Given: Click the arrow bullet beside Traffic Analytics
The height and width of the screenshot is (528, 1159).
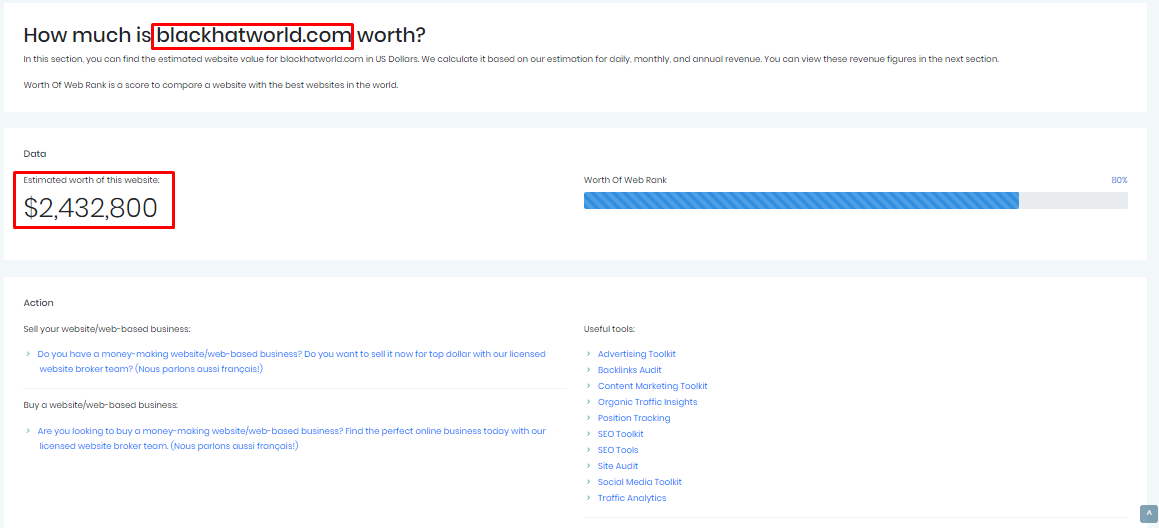Looking at the screenshot, I should (588, 498).
